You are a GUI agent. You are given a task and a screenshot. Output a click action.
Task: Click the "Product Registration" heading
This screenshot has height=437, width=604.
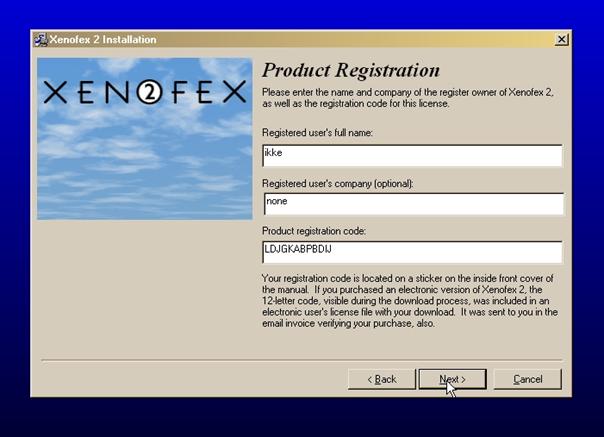click(x=351, y=70)
